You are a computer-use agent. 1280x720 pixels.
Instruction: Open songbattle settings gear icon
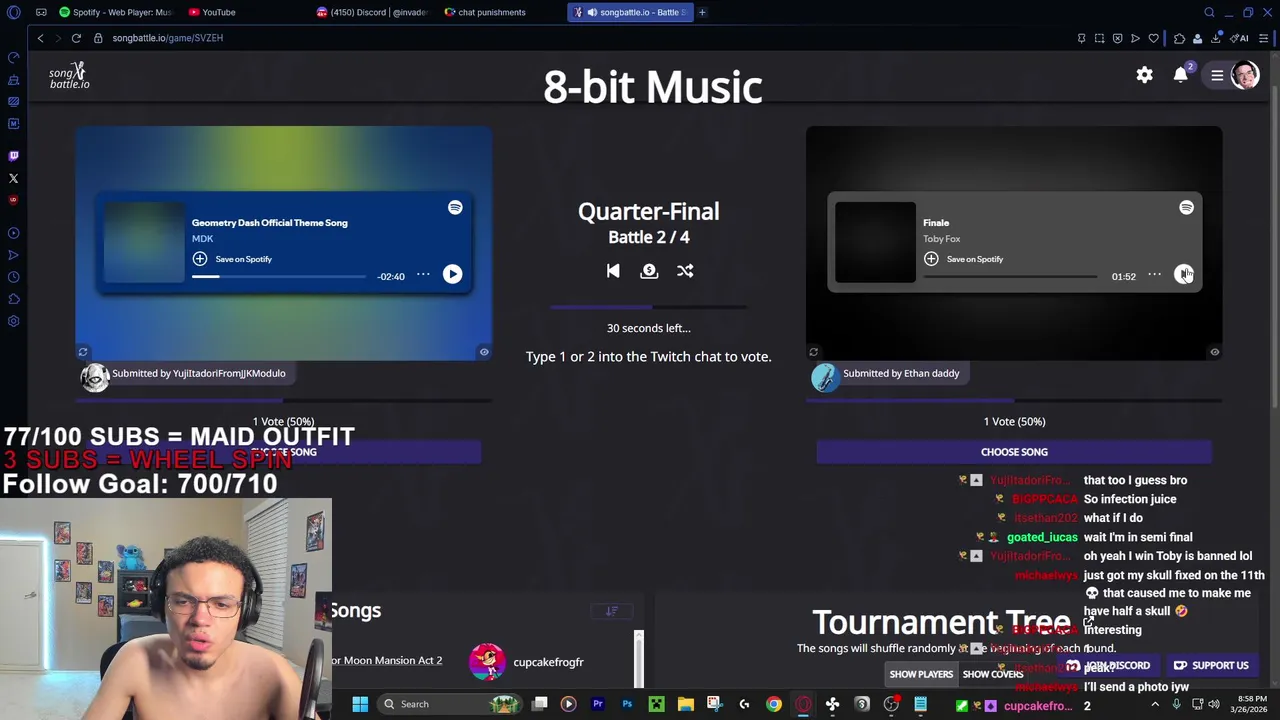1144,75
